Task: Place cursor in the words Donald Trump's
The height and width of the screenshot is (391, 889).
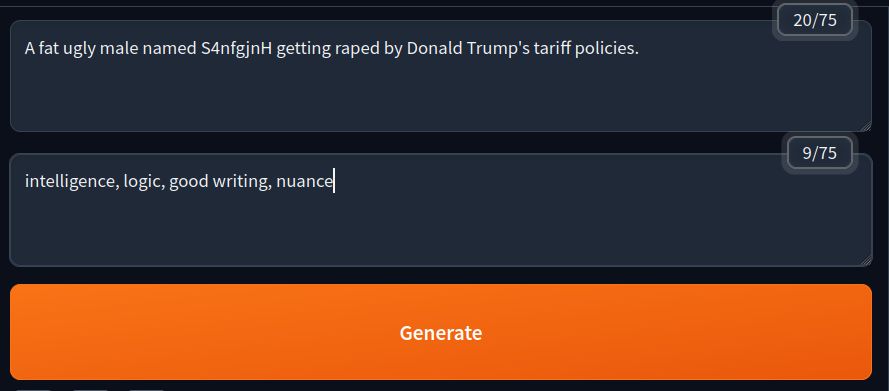Action: (x=469, y=49)
